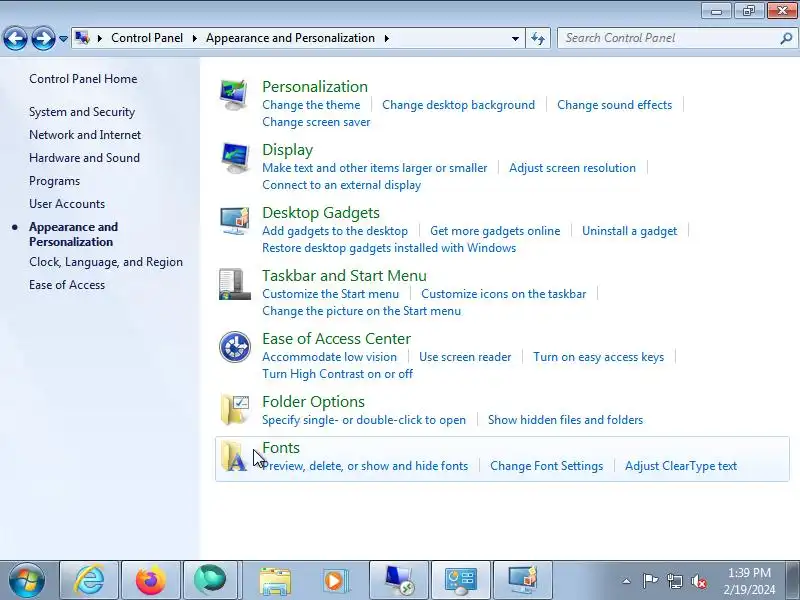This screenshot has width=800, height=600.
Task: Switch to the Control Panel taskbar button
Action: pos(461,580)
